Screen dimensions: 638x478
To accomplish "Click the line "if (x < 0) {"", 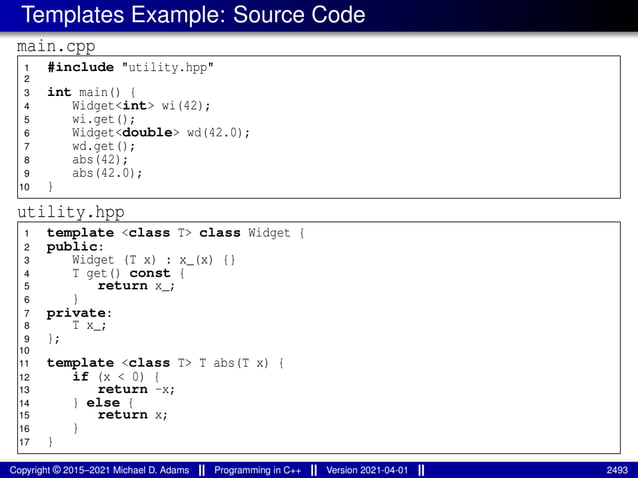I will [116, 376].
